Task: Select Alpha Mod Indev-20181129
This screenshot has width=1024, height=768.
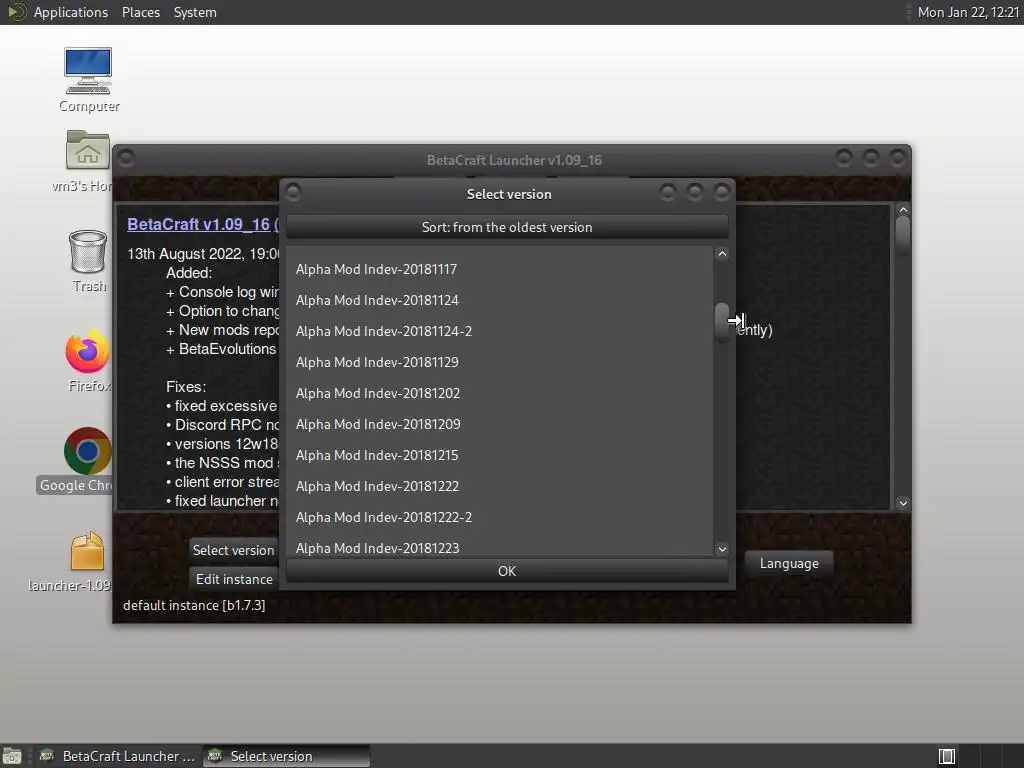Action: (500, 362)
